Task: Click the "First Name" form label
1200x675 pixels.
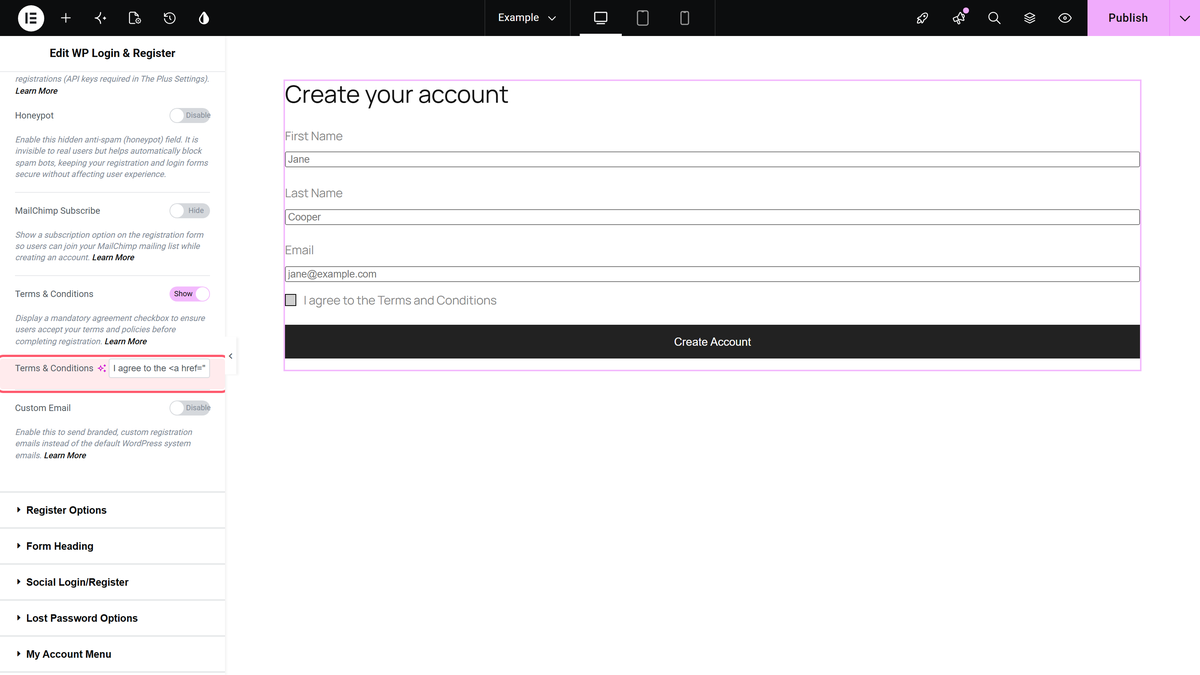Action: (x=314, y=136)
